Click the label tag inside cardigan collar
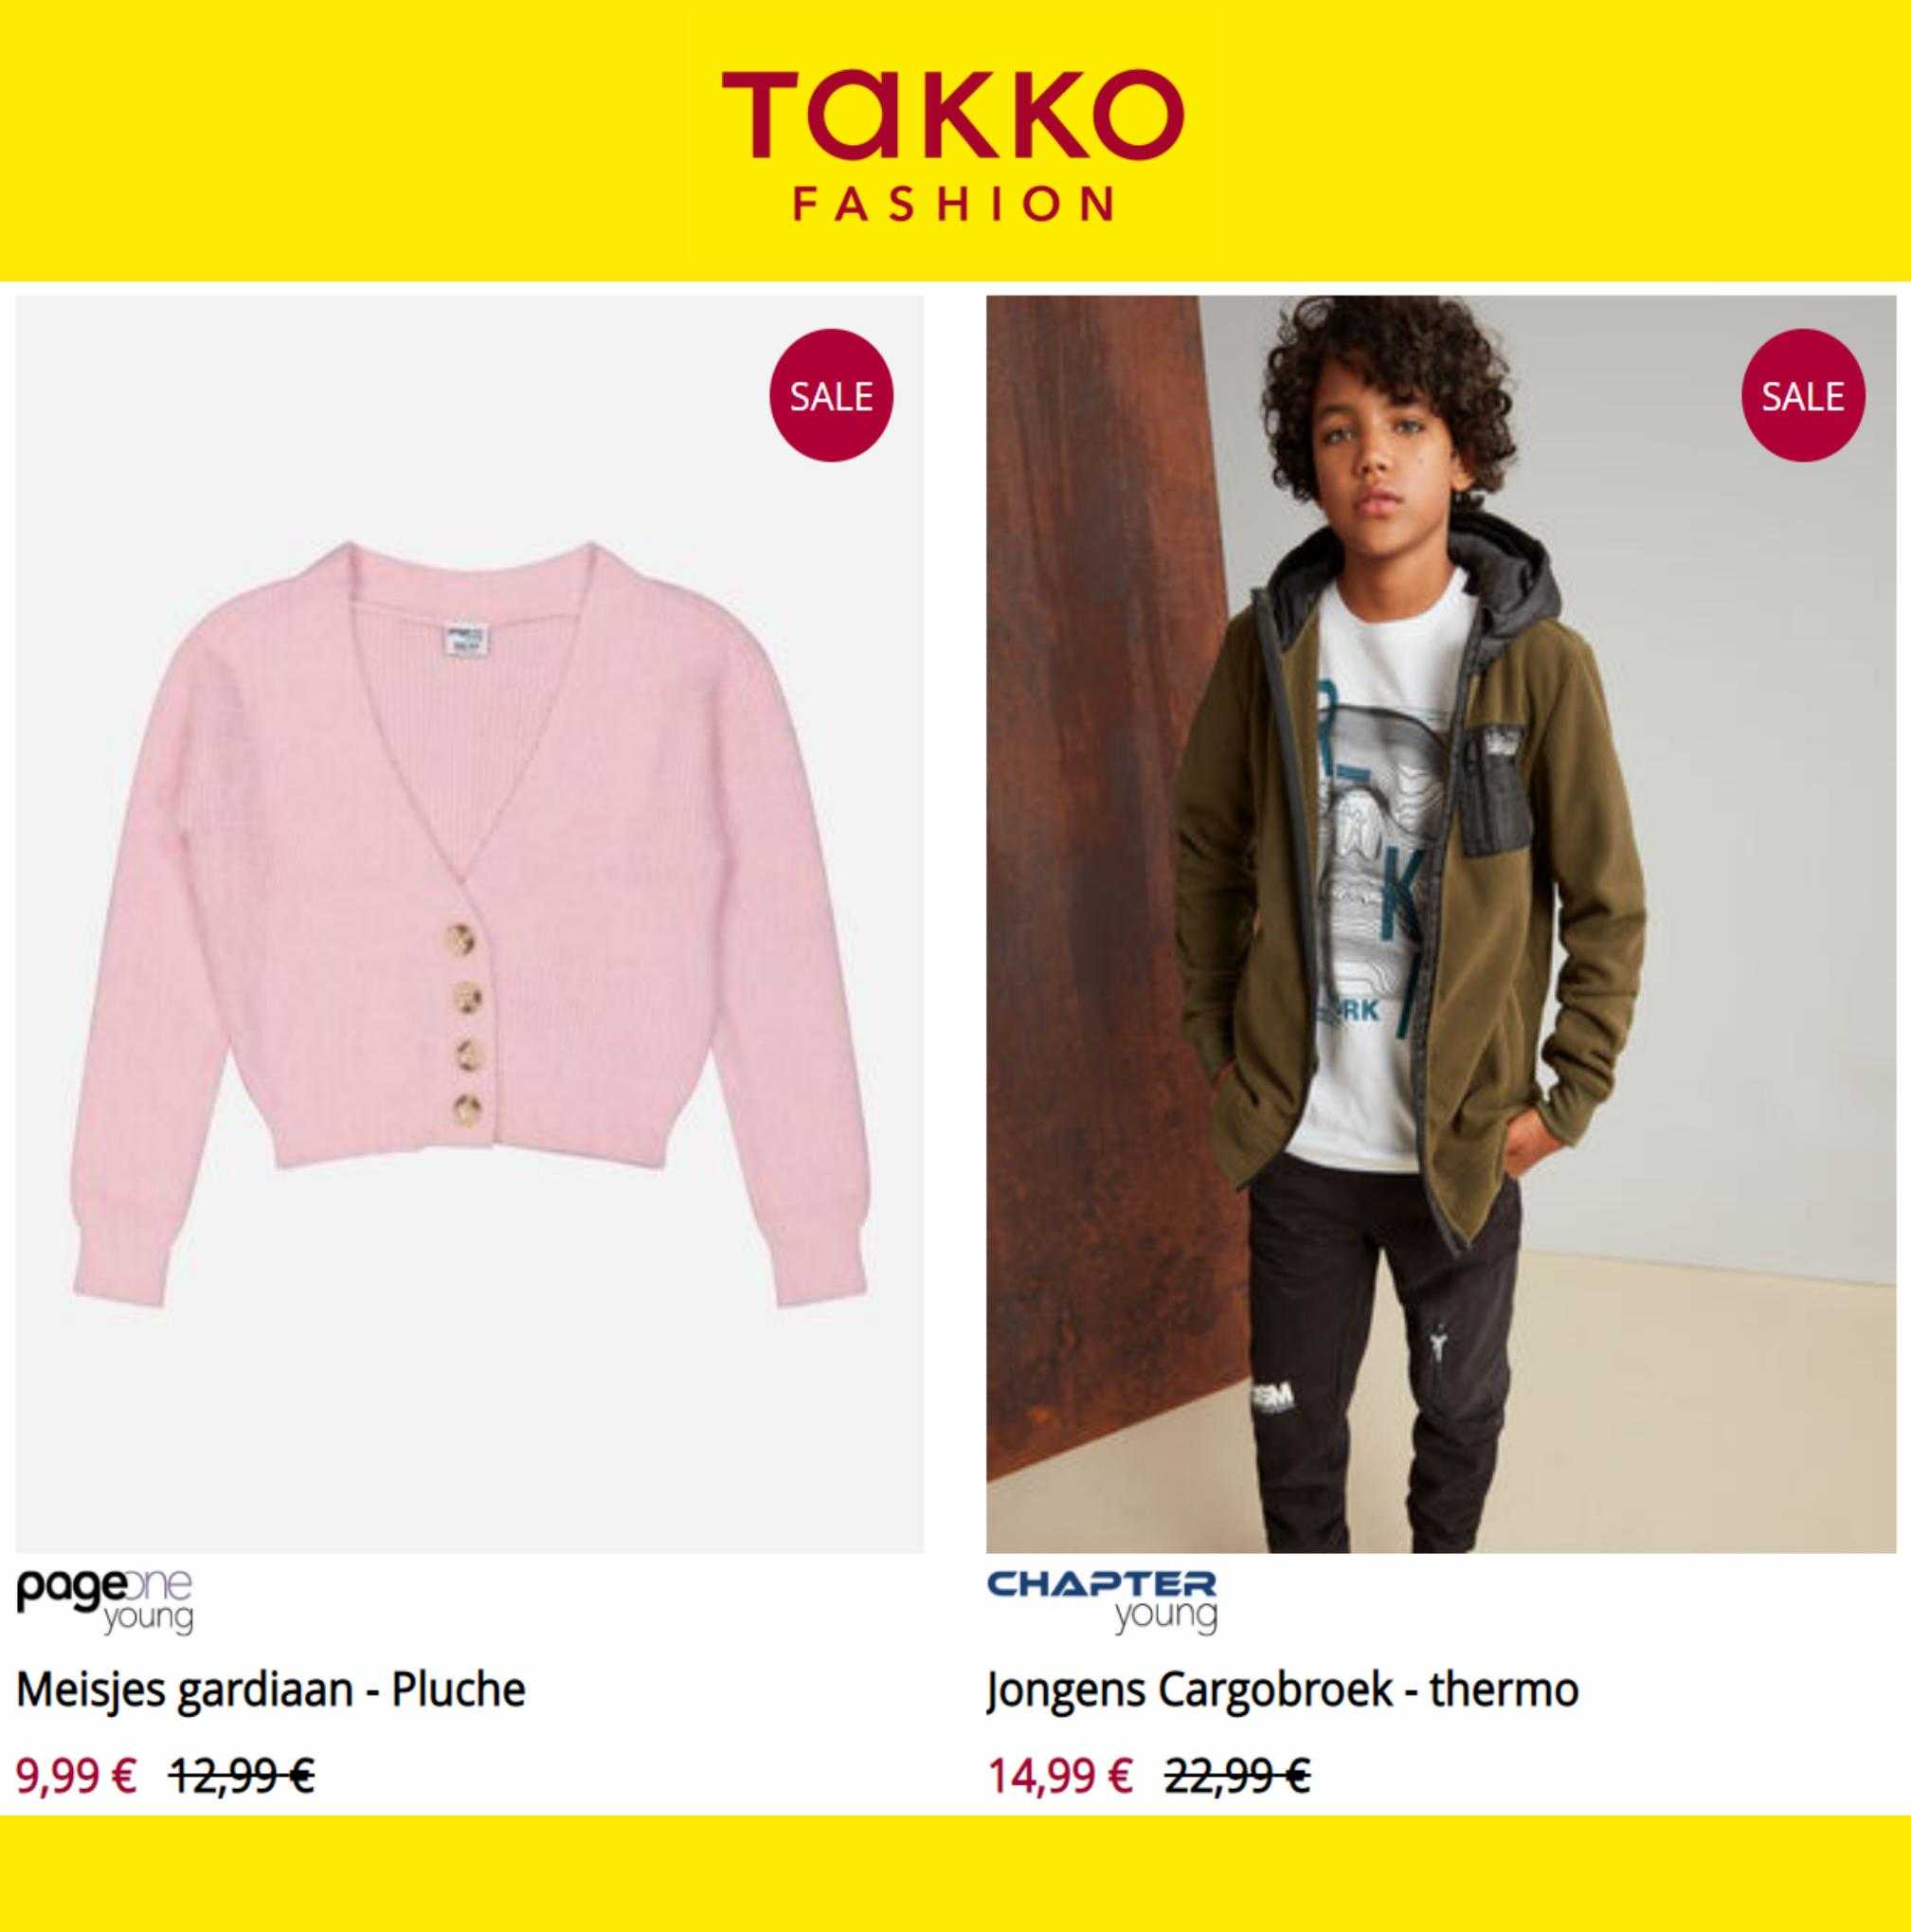This screenshot has width=1911, height=1932. (x=465, y=641)
